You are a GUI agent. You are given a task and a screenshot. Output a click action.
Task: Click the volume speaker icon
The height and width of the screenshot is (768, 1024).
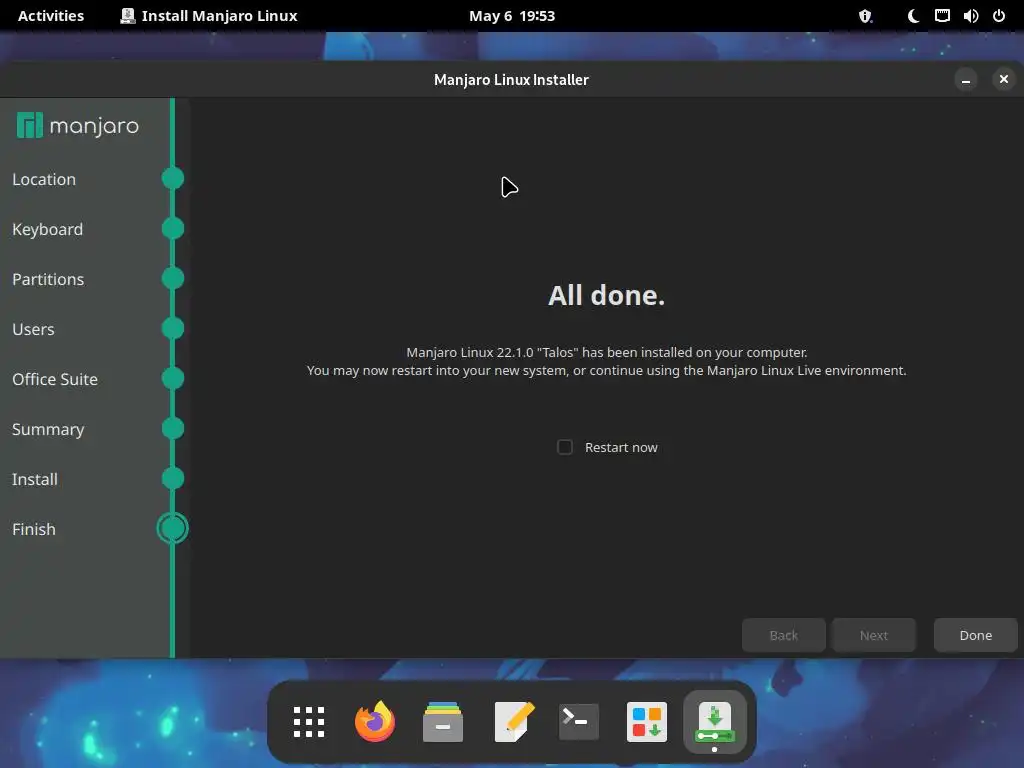click(970, 16)
